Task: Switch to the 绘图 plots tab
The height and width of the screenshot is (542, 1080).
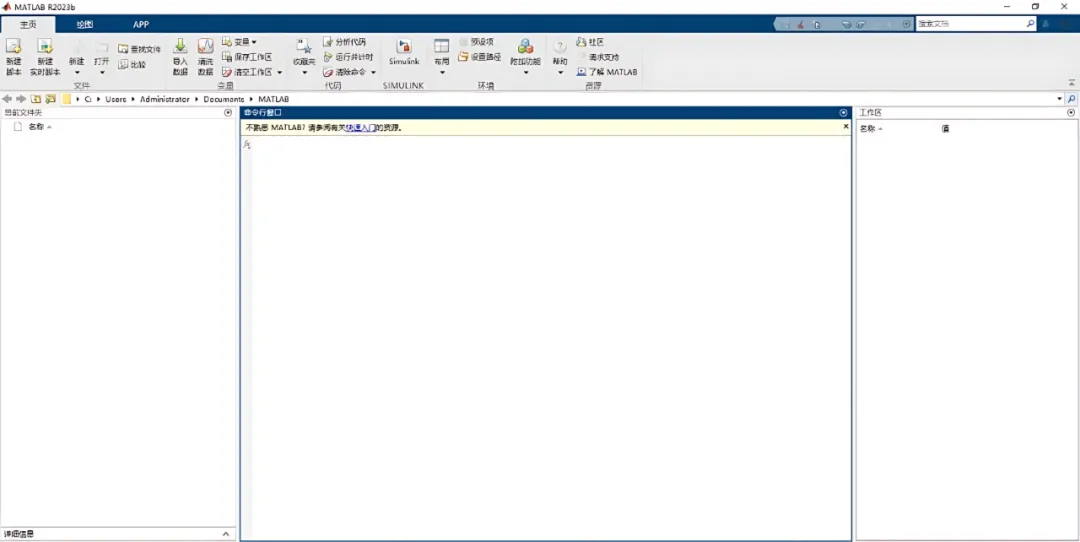Action: point(85,24)
